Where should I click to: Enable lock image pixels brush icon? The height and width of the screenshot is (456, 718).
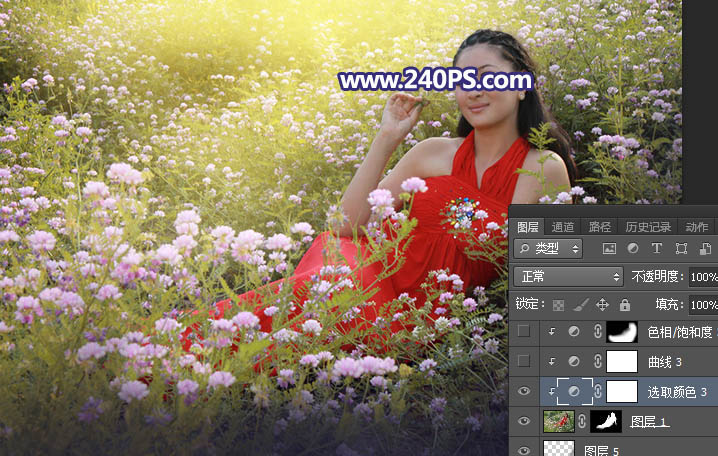[579, 304]
